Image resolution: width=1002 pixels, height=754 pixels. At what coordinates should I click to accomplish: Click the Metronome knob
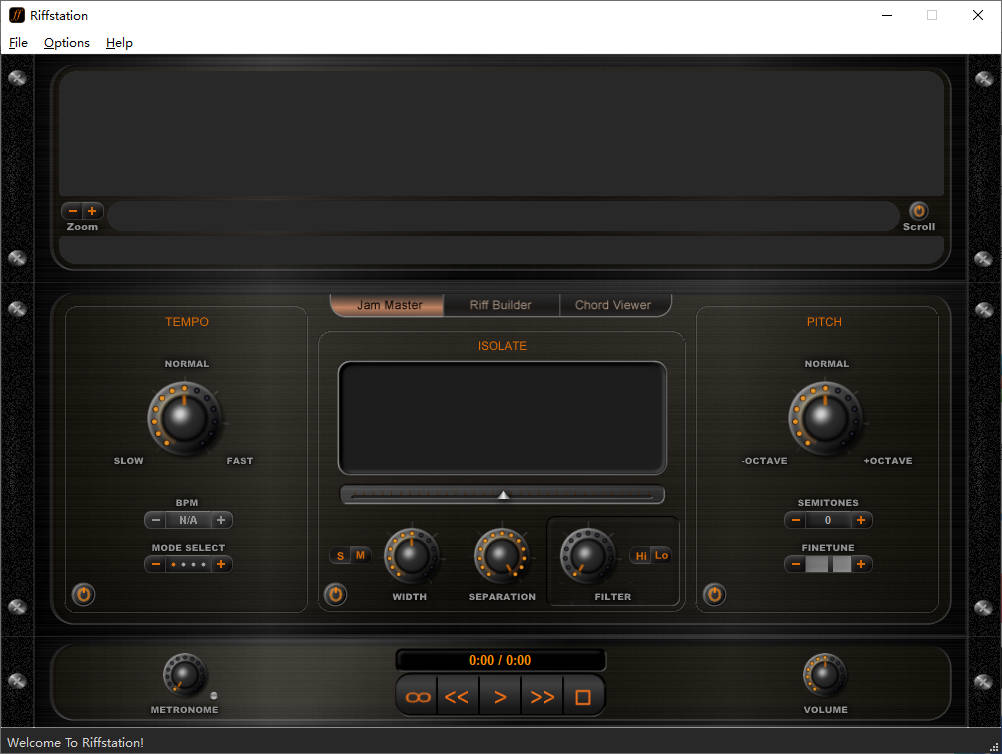pyautogui.click(x=185, y=675)
